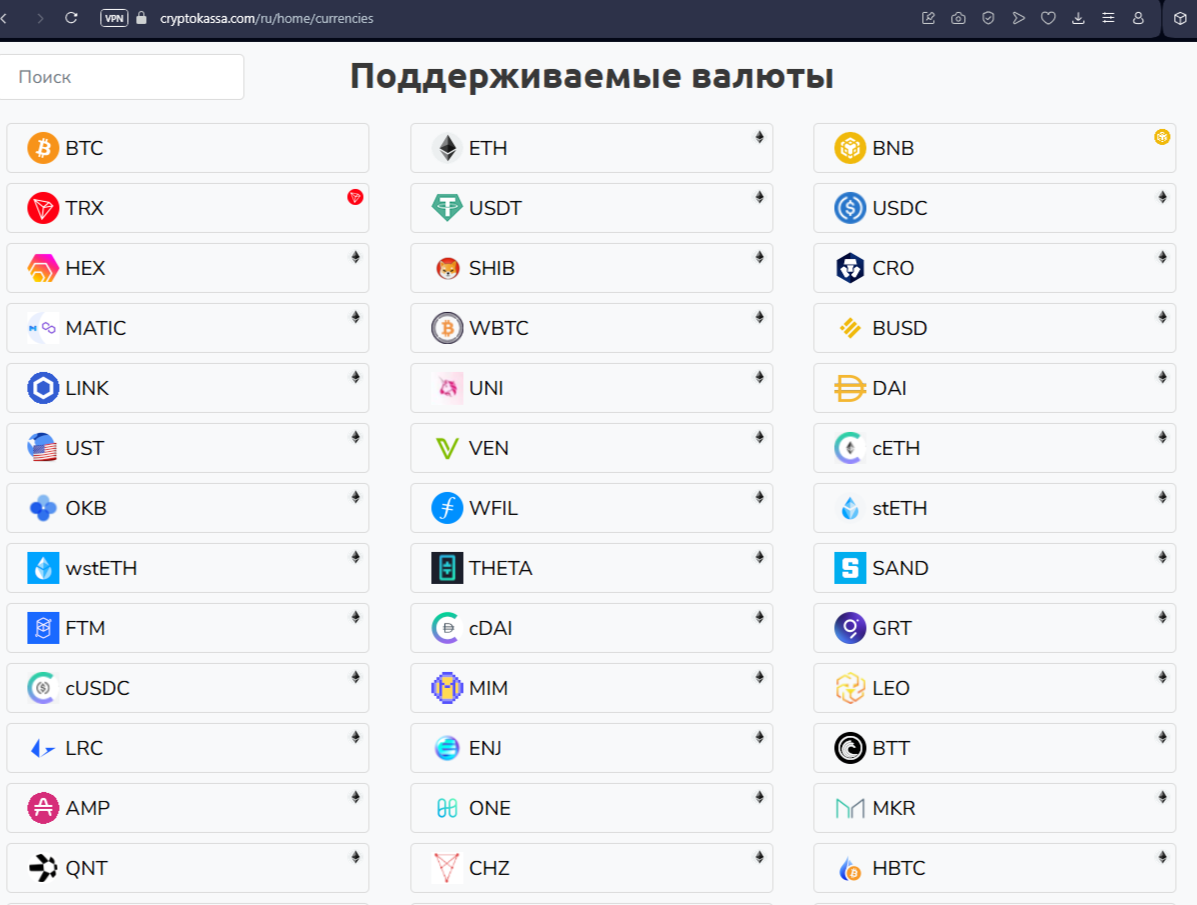The width and height of the screenshot is (1197, 905).
Task: Click the LINK Chainlink hexagon icon
Action: point(43,388)
